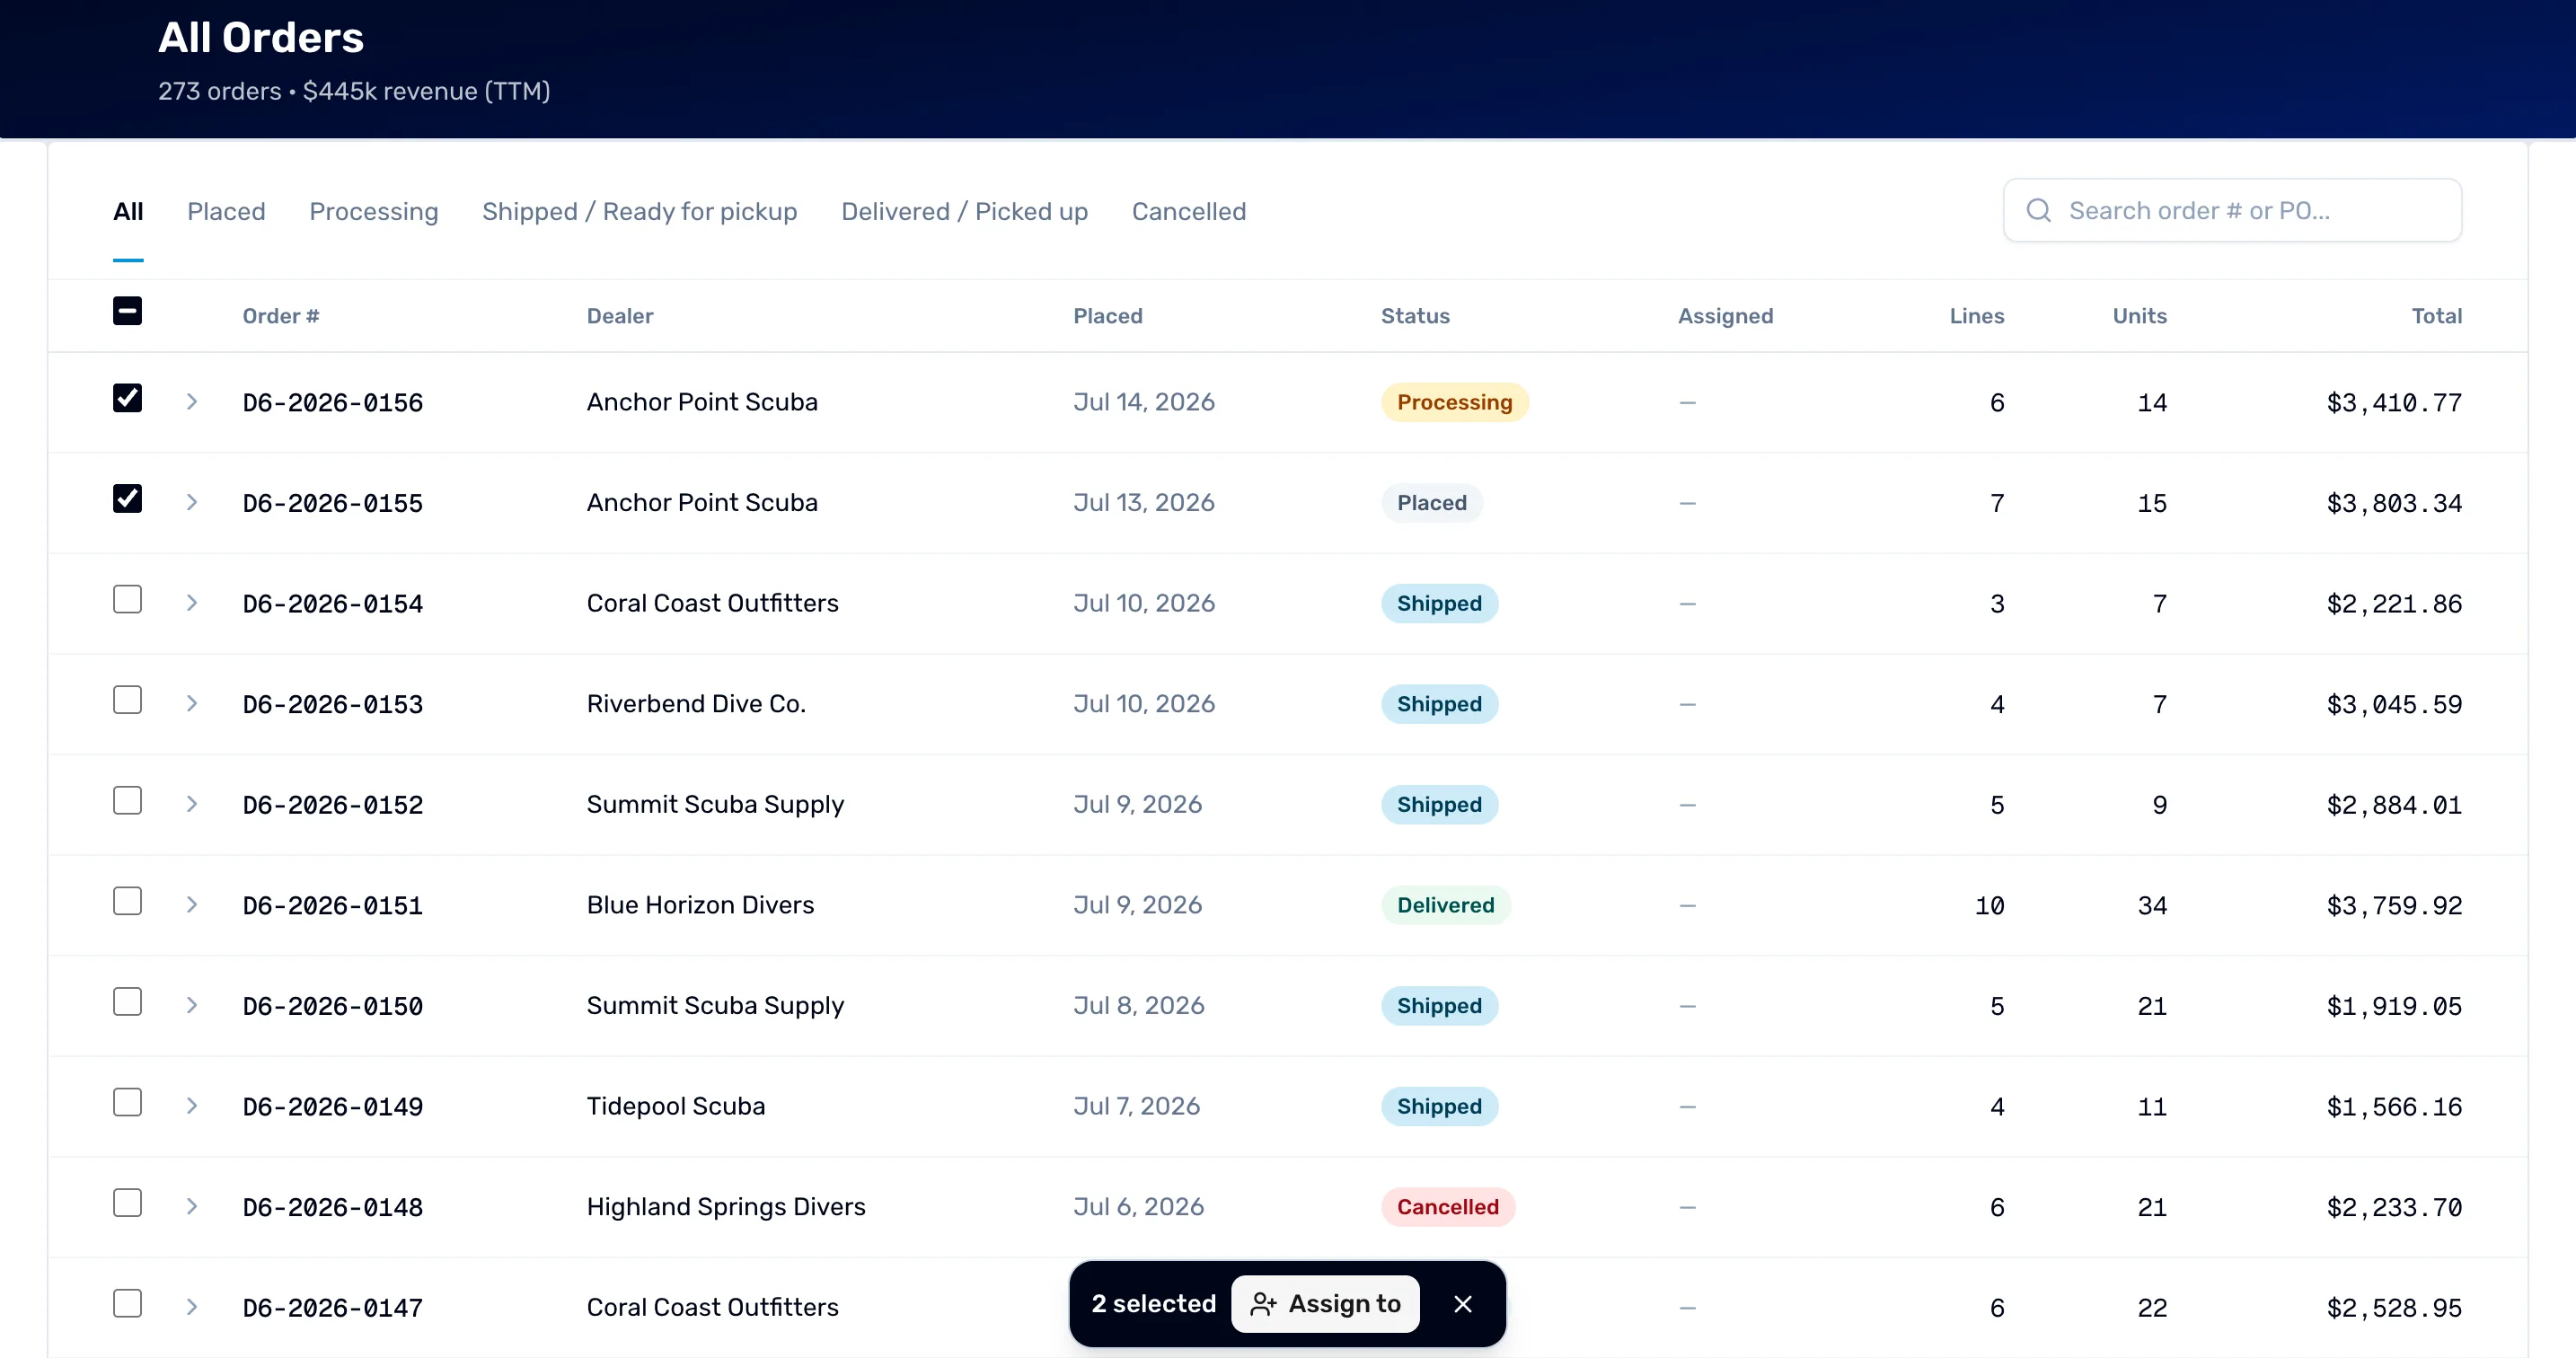2576x1358 pixels.
Task: Switch to the Processing tab
Action: click(x=373, y=211)
